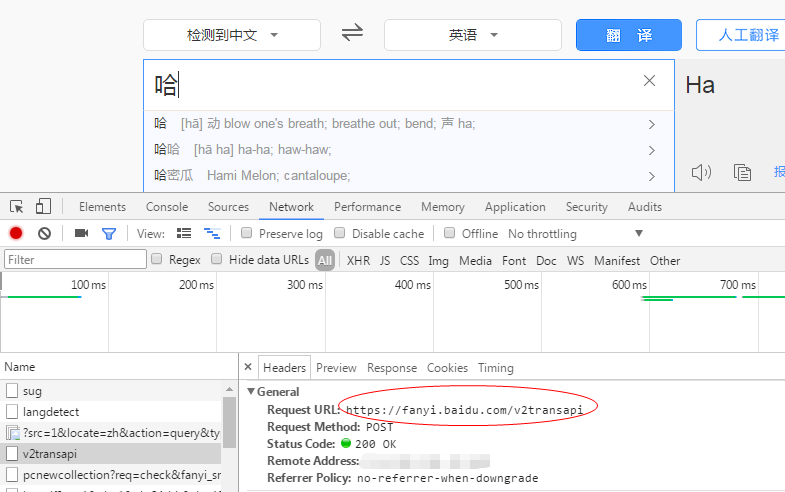Stop recording with the red record button
The width and height of the screenshot is (785, 492).
click(16, 233)
